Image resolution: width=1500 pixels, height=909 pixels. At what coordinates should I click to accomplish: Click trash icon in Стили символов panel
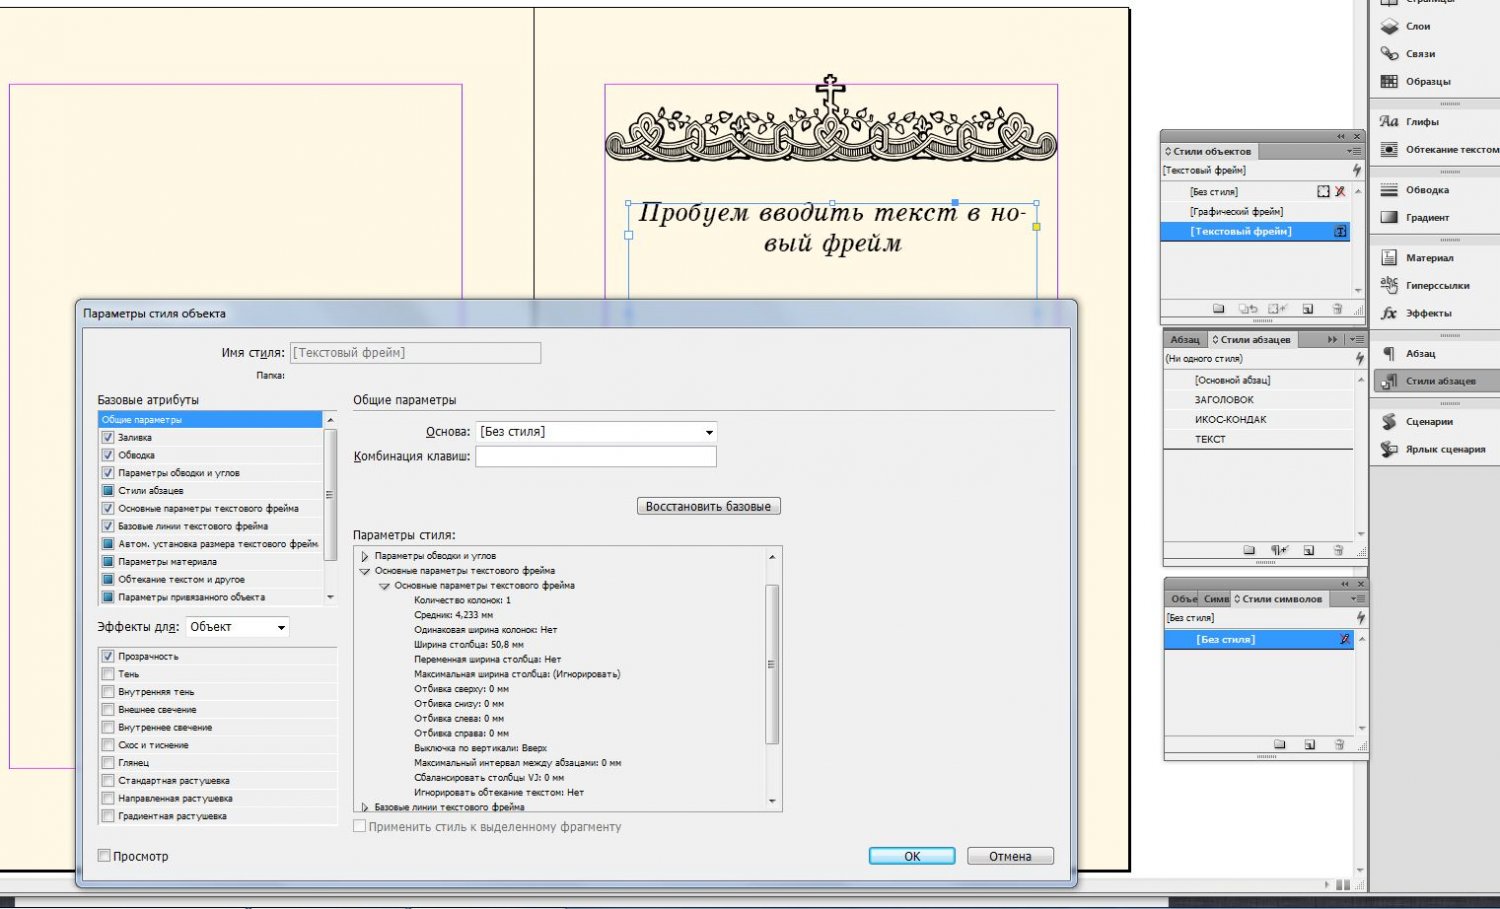coord(1339,744)
